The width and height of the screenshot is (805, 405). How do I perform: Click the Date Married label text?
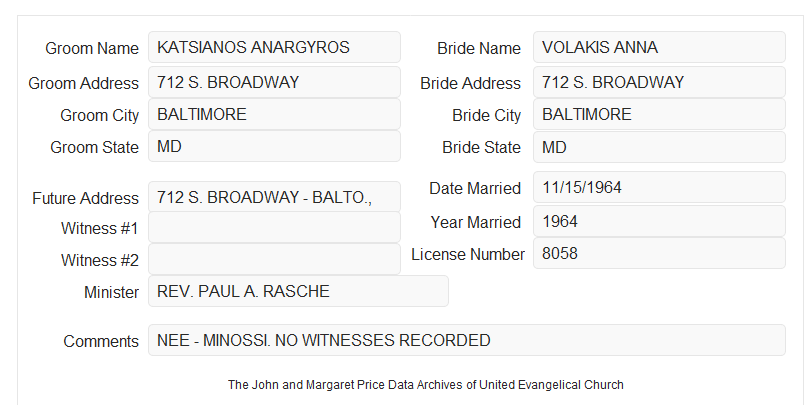(475, 188)
